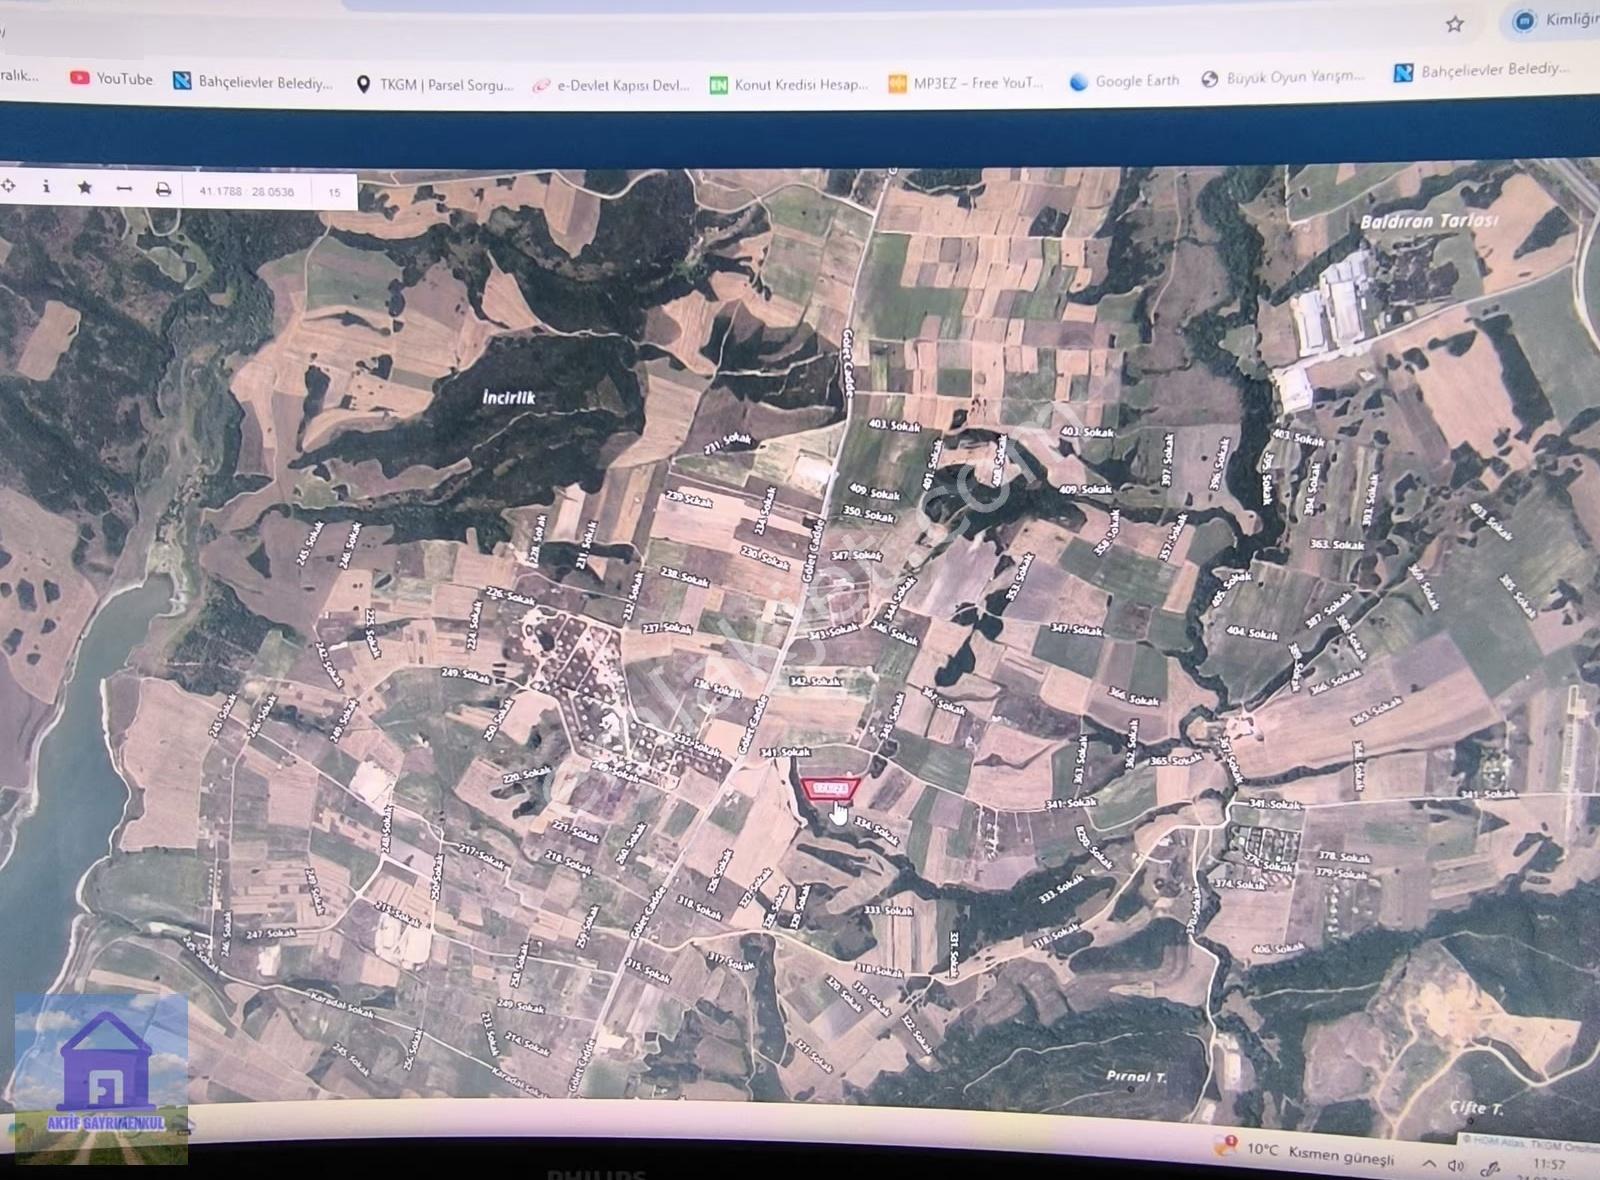Click the 342. Sokak street label
The width and height of the screenshot is (1600, 1180).
point(816,682)
